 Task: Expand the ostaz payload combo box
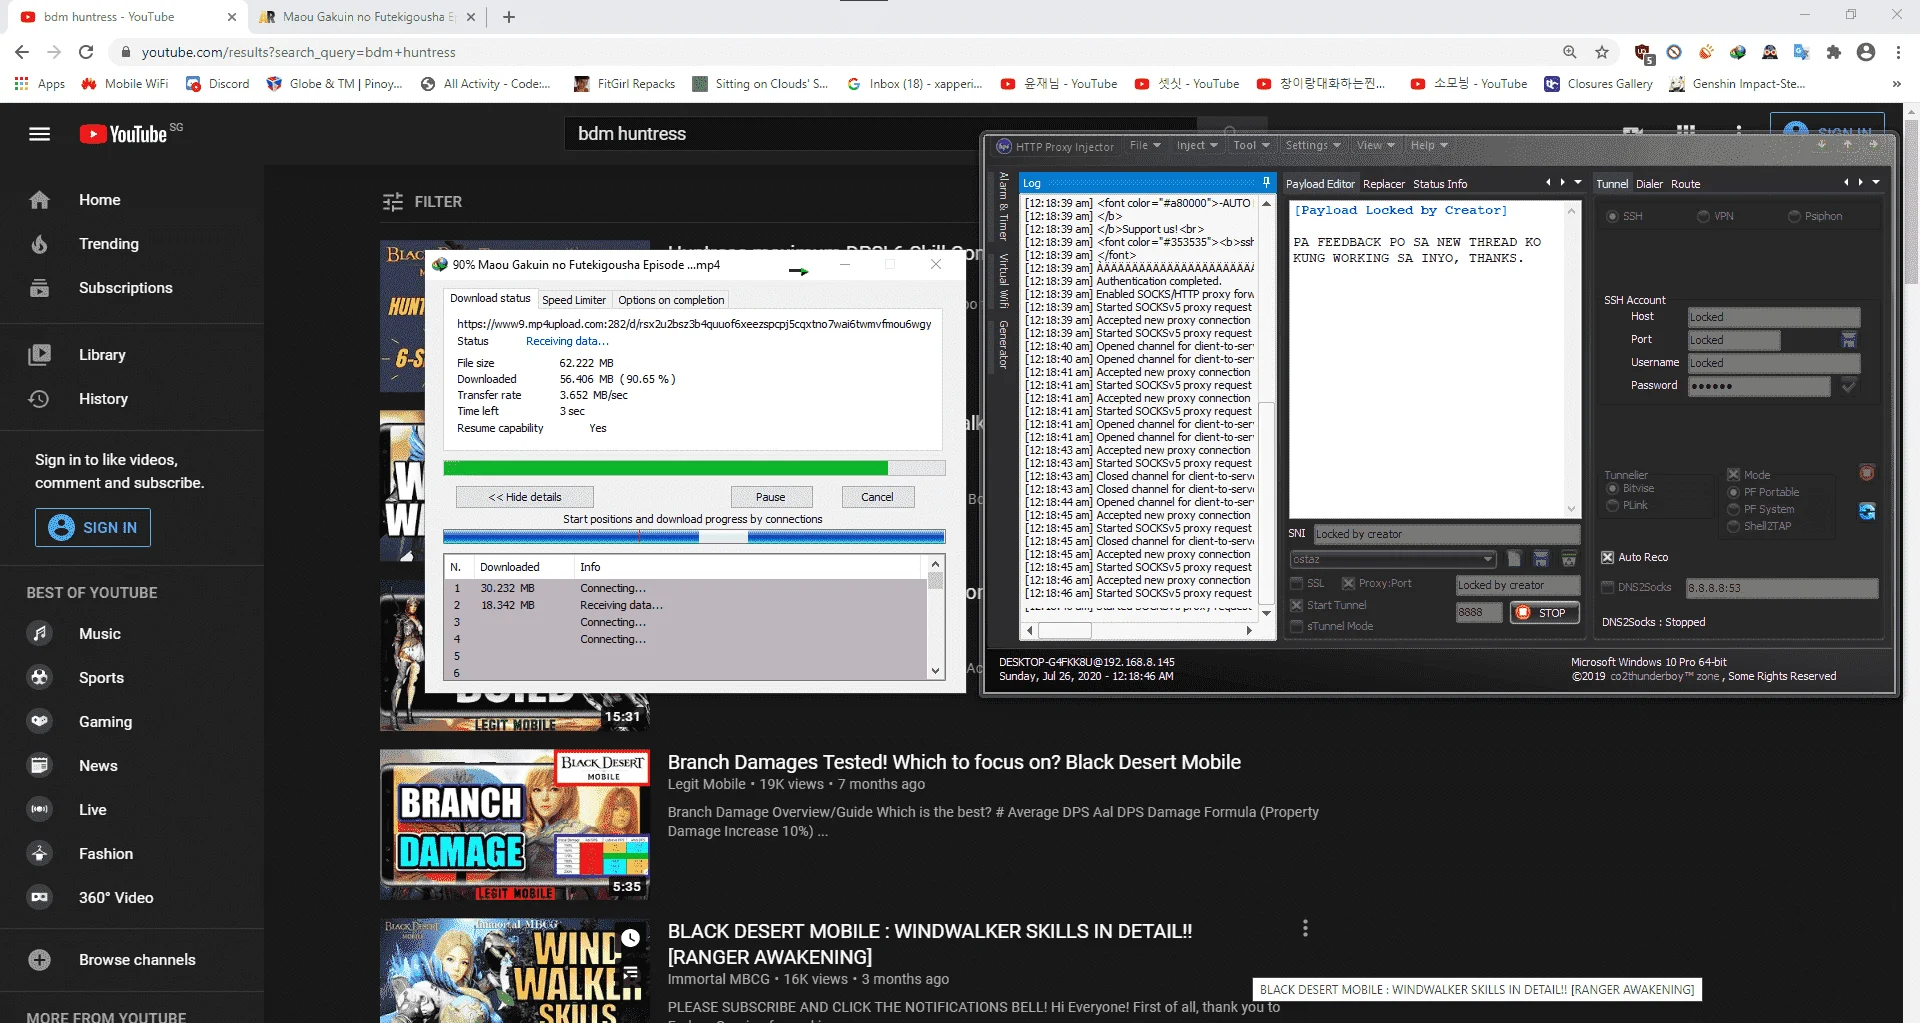(x=1488, y=559)
